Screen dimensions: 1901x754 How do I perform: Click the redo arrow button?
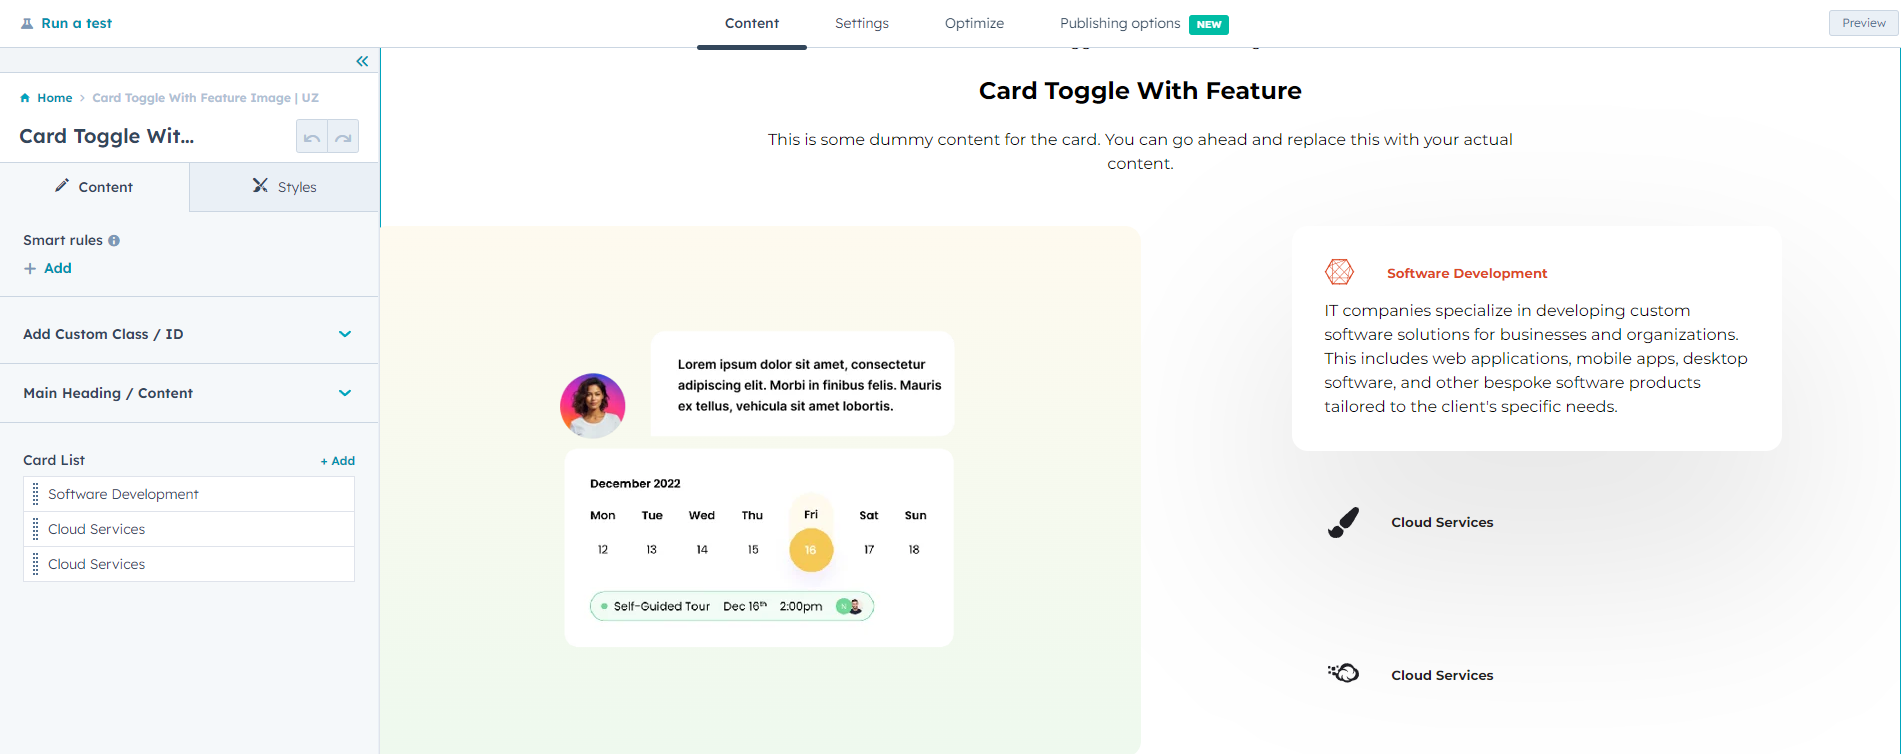343,137
